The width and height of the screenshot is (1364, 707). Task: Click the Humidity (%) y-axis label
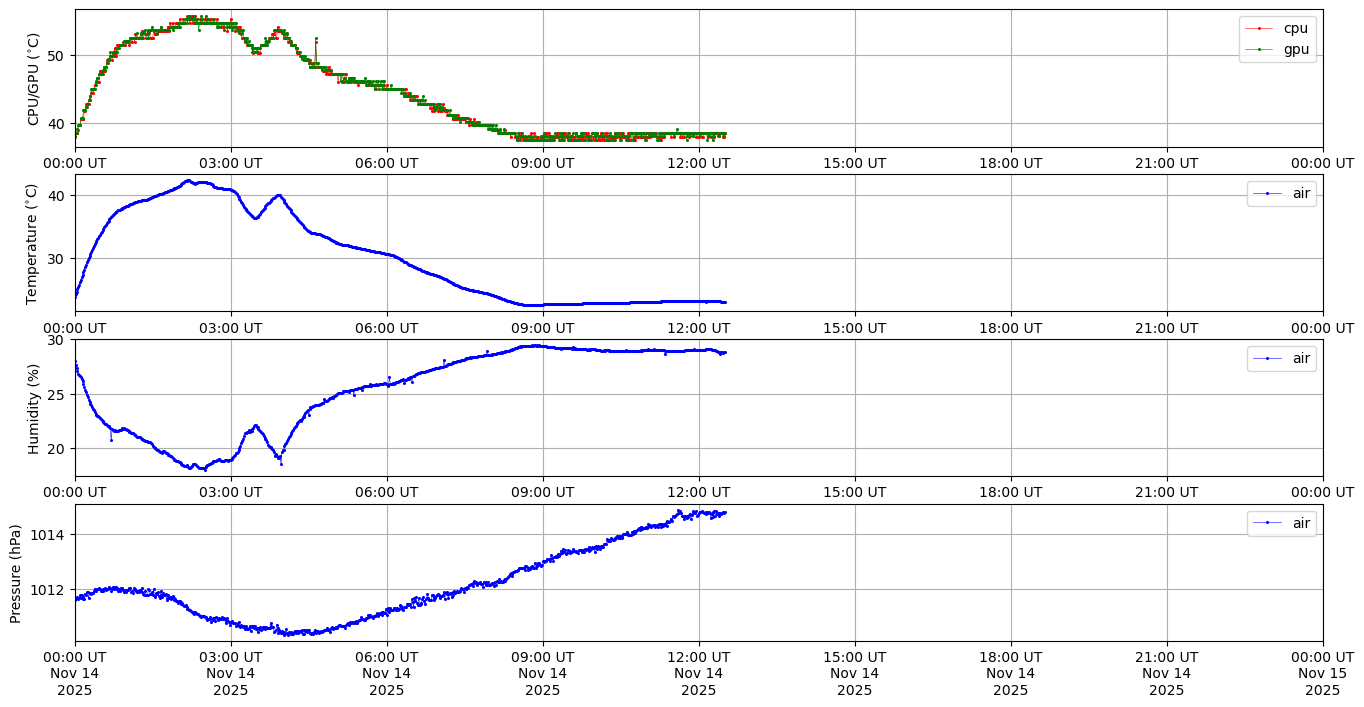(34, 408)
